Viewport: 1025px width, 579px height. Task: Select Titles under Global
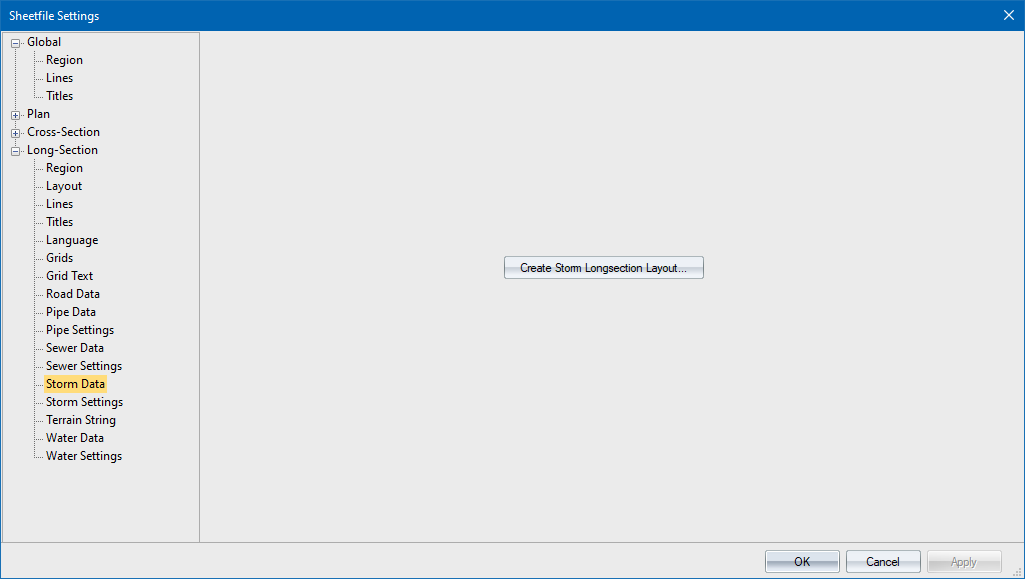pyautogui.click(x=59, y=96)
